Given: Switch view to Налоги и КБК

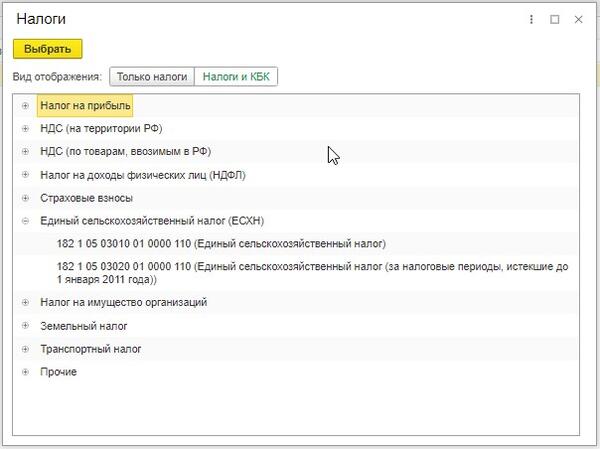Looking at the screenshot, I should [x=236, y=77].
